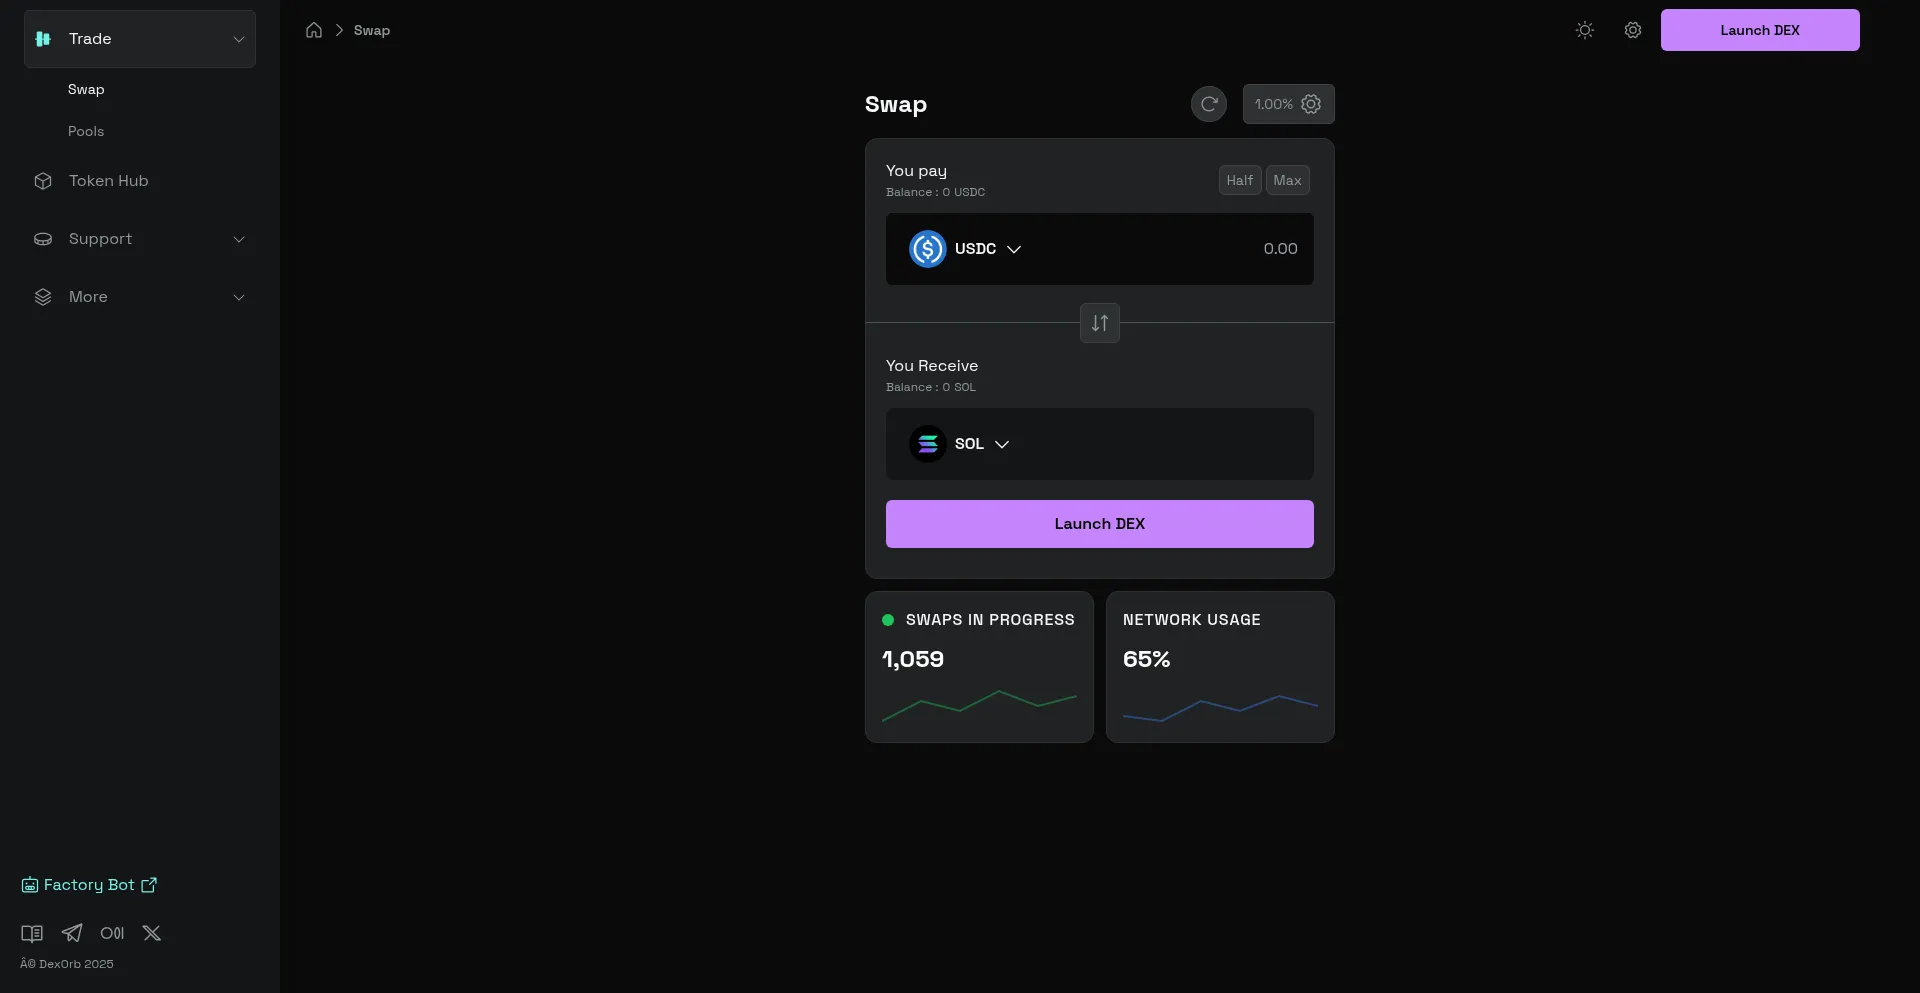Click Launch DEX button in header

pyautogui.click(x=1760, y=30)
